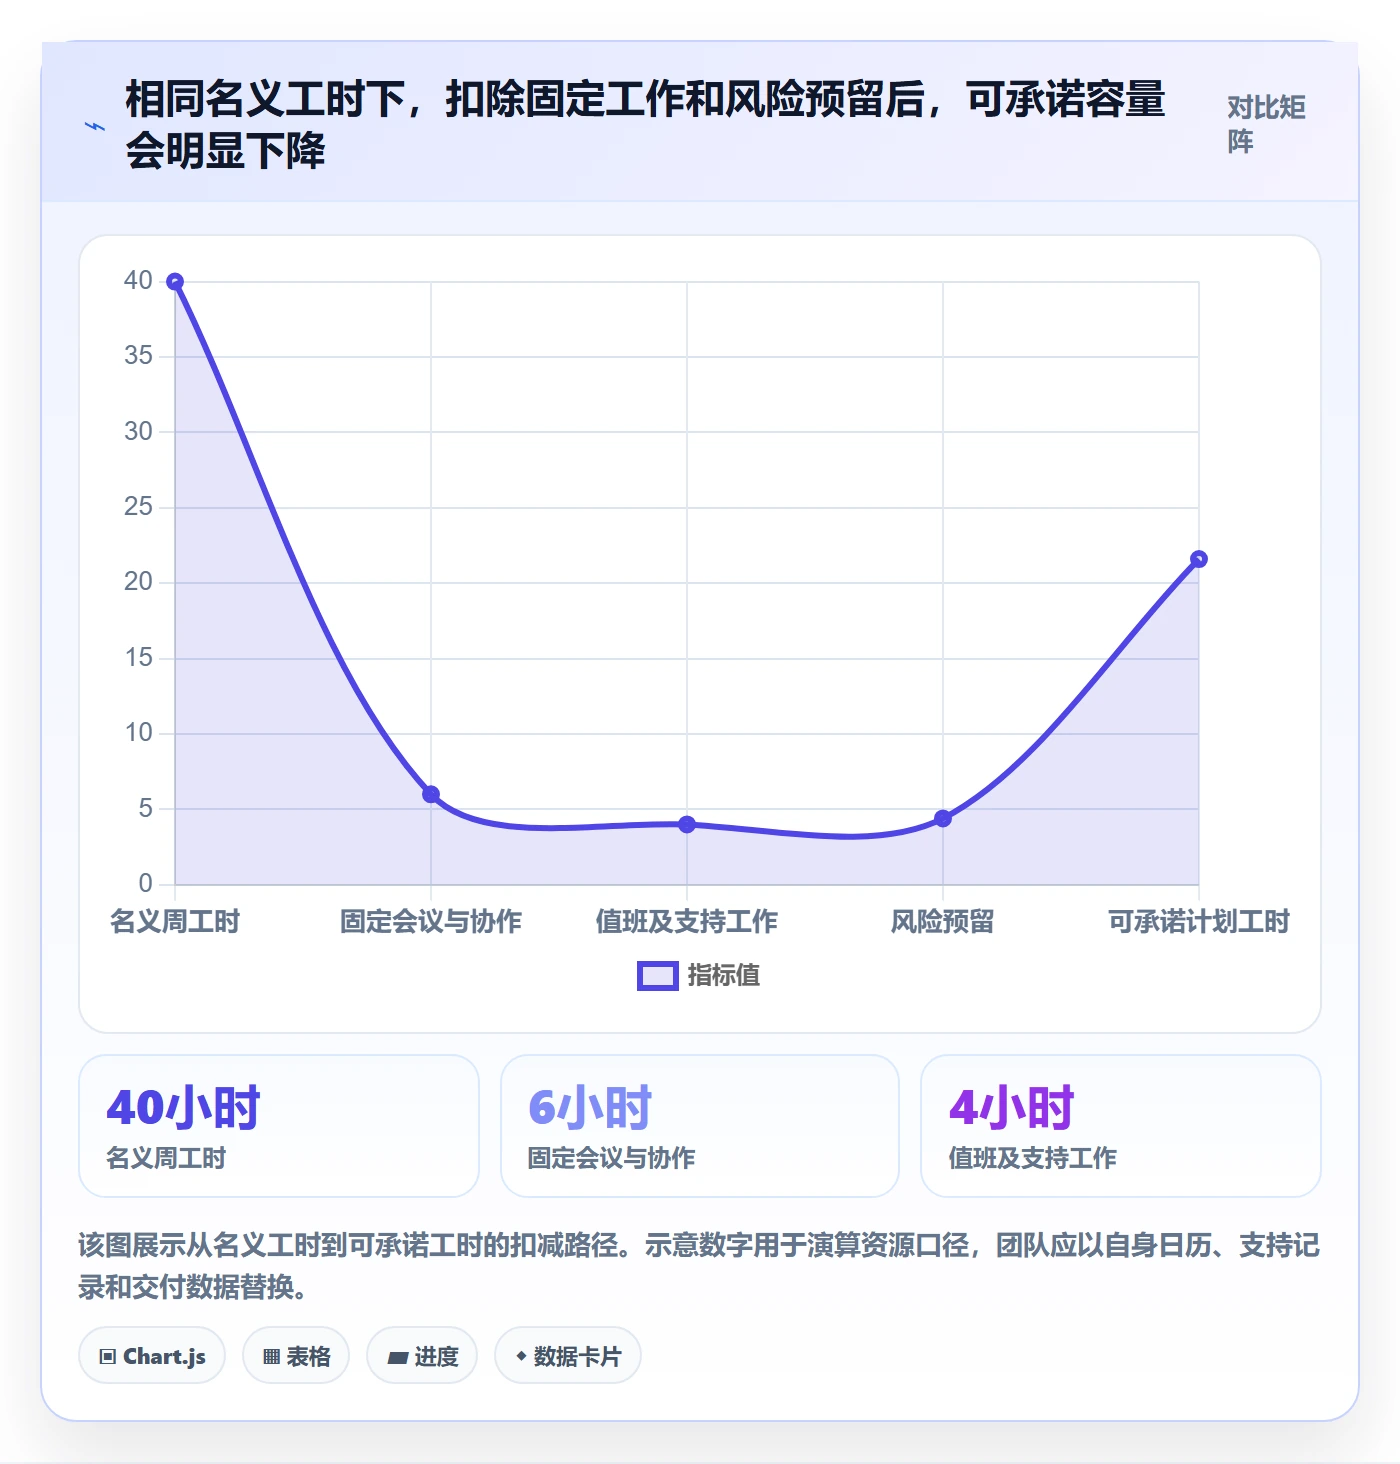Click the 固定会议与协作 caption under 6小时
Image resolution: width=1400 pixels, height=1464 pixels.
coord(612,1158)
